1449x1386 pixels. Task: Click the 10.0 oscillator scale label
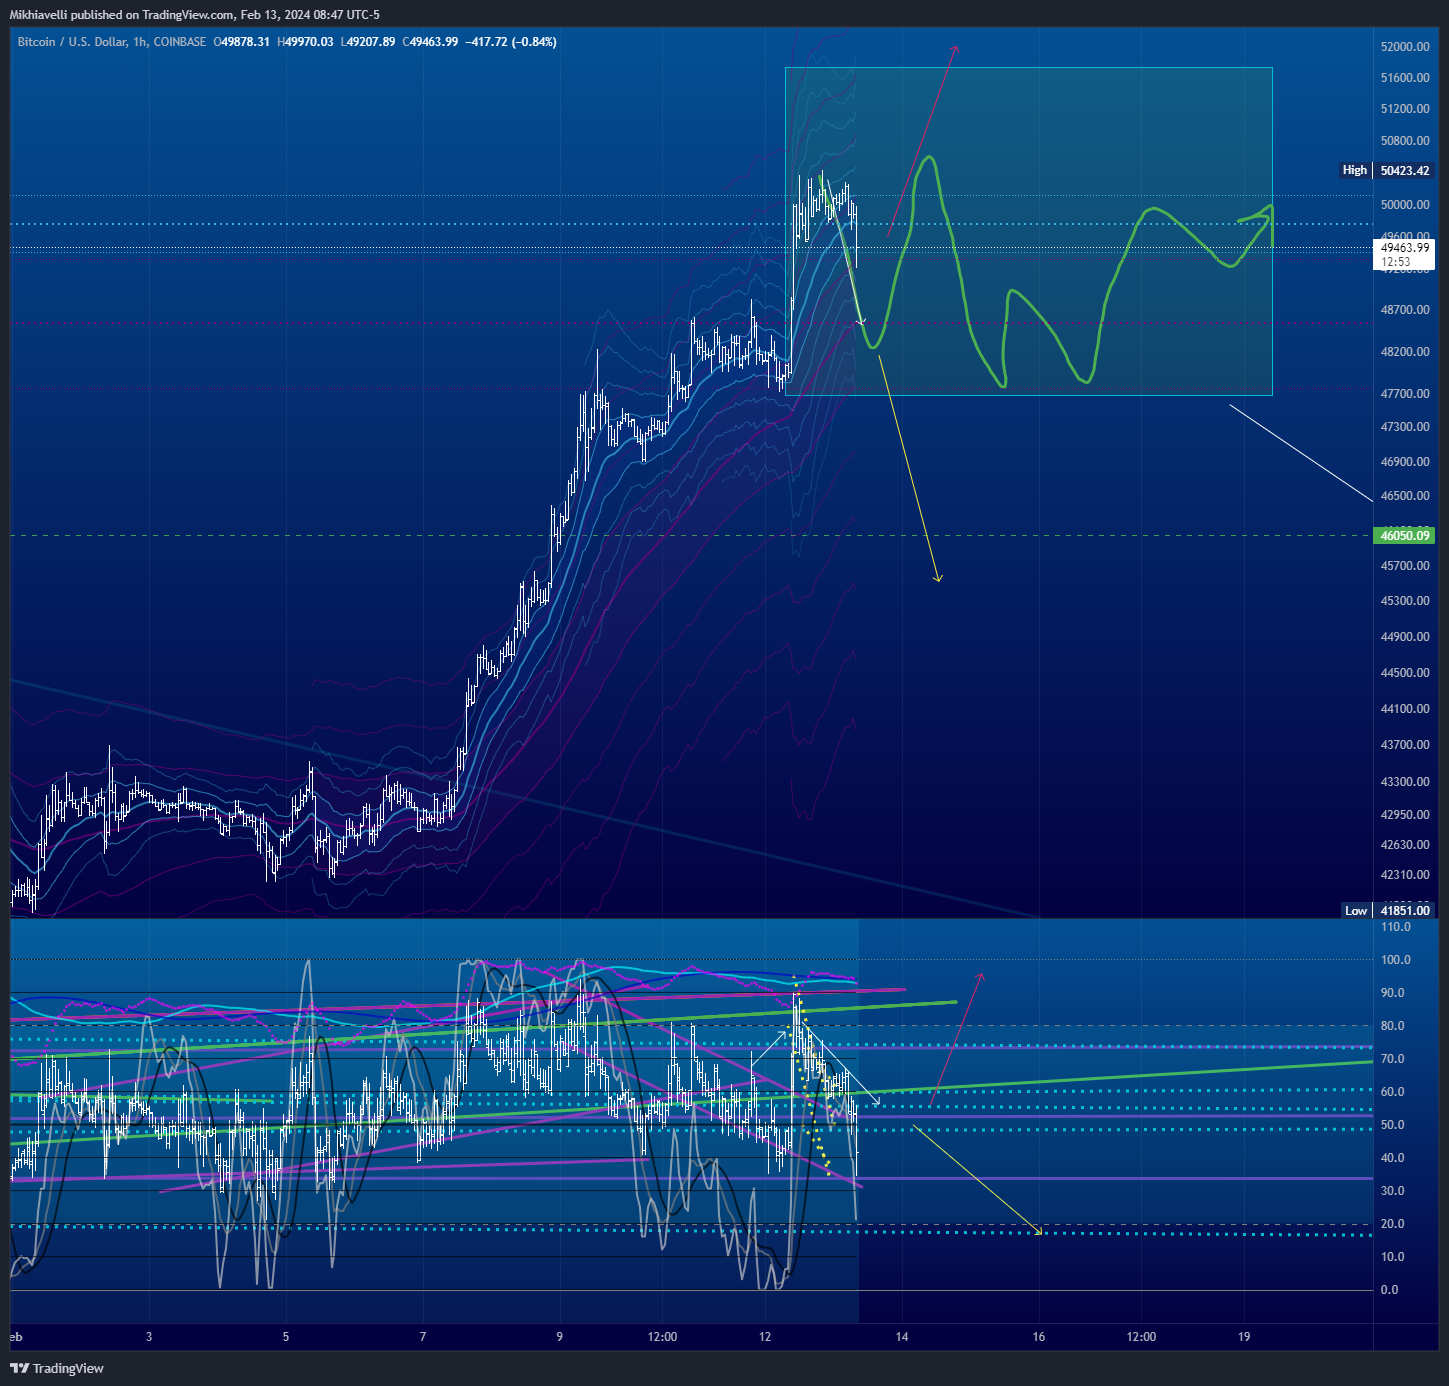tap(1393, 1257)
